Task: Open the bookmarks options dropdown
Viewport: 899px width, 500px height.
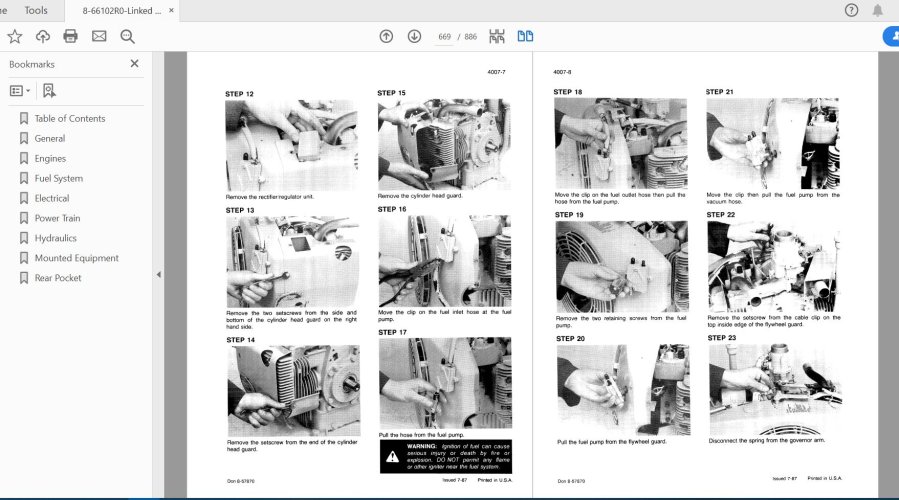Action: (x=20, y=90)
